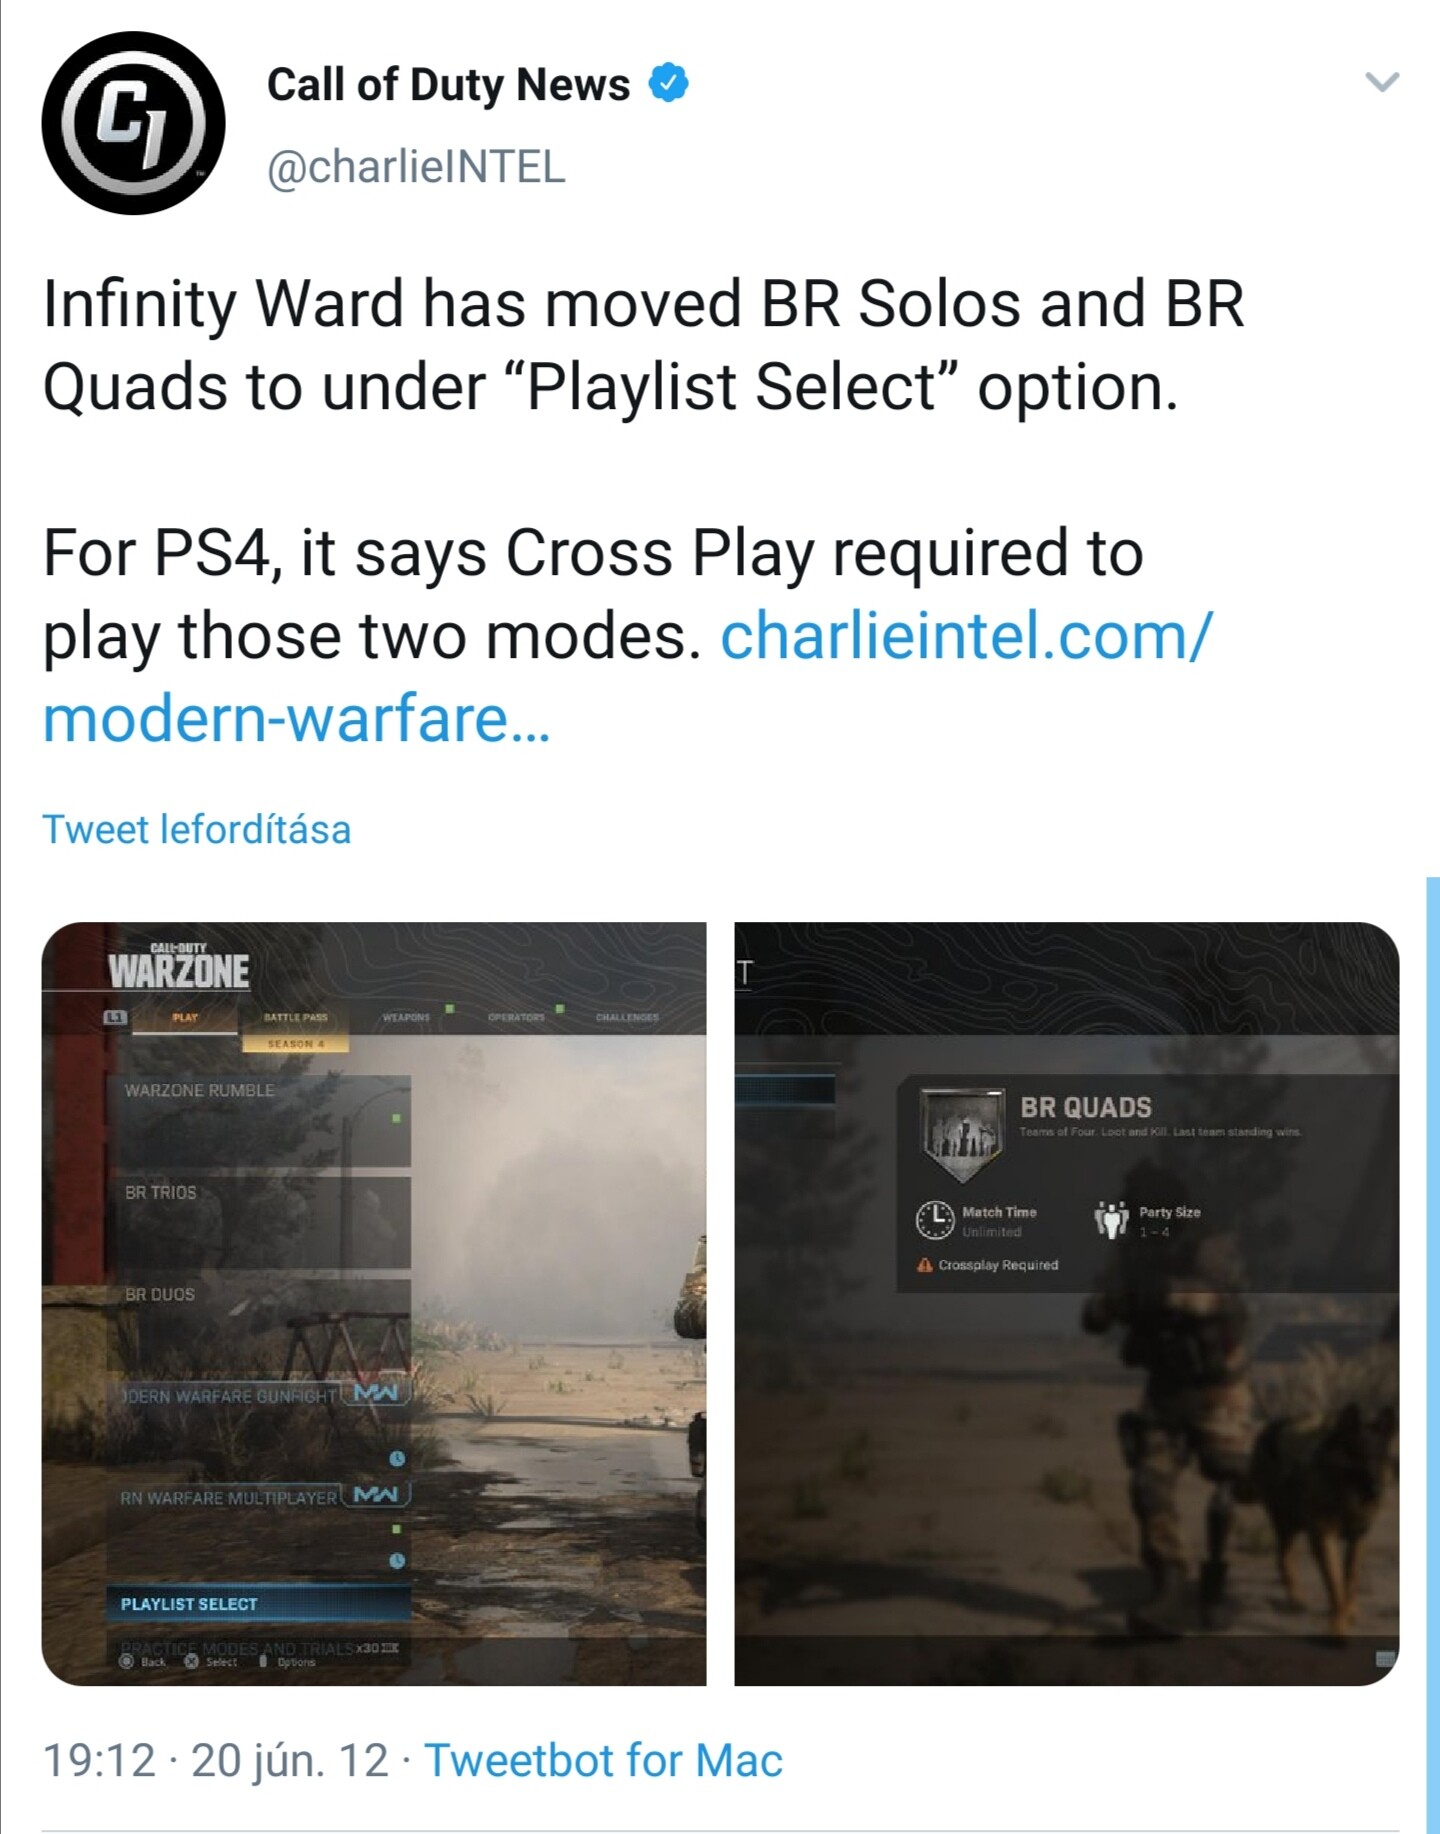Image resolution: width=1440 pixels, height=1834 pixels.
Task: Click the Tweetbot for Mac source link
Action: point(603,1760)
